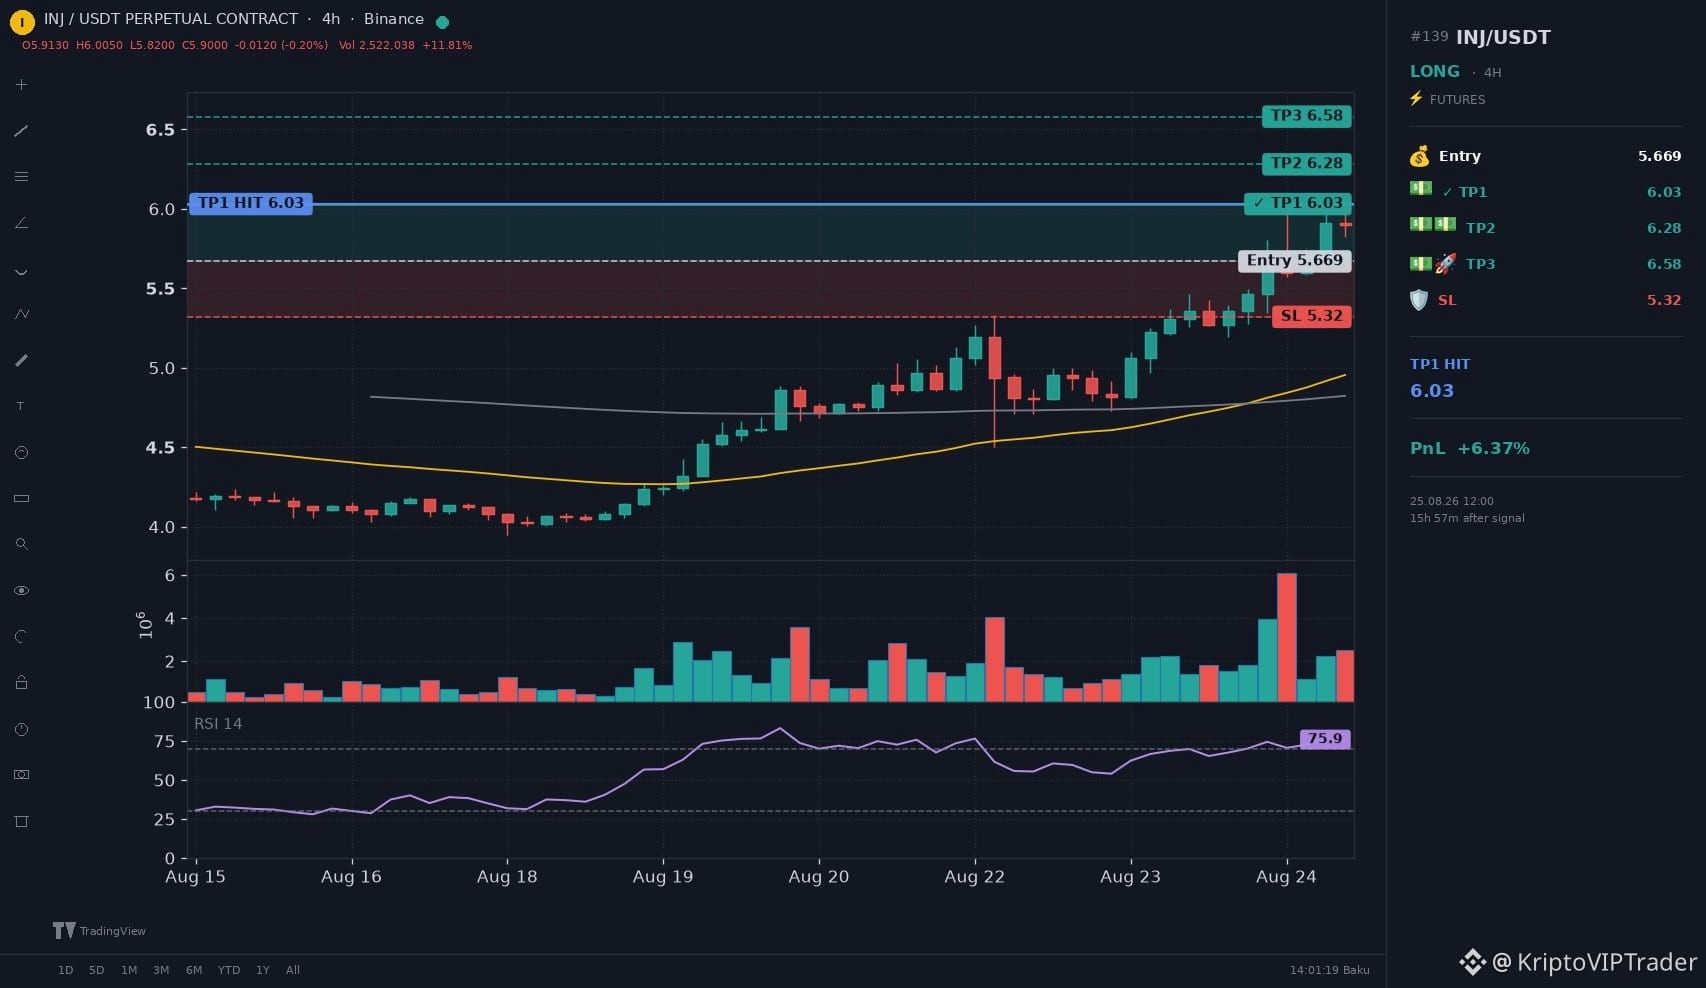
Task: Switch to the 1Y time range
Action: coord(263,970)
